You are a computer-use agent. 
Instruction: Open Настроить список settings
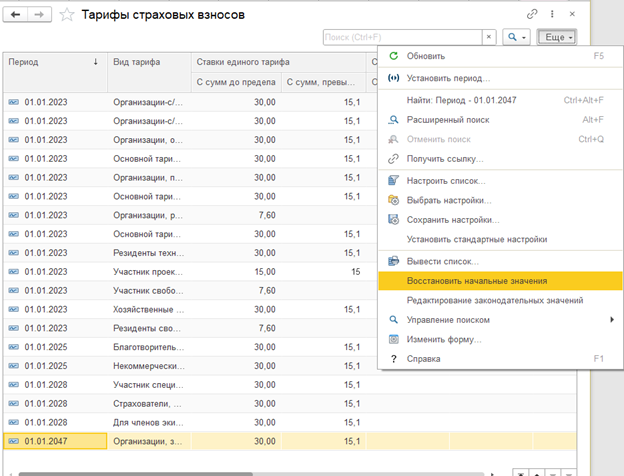(446, 181)
